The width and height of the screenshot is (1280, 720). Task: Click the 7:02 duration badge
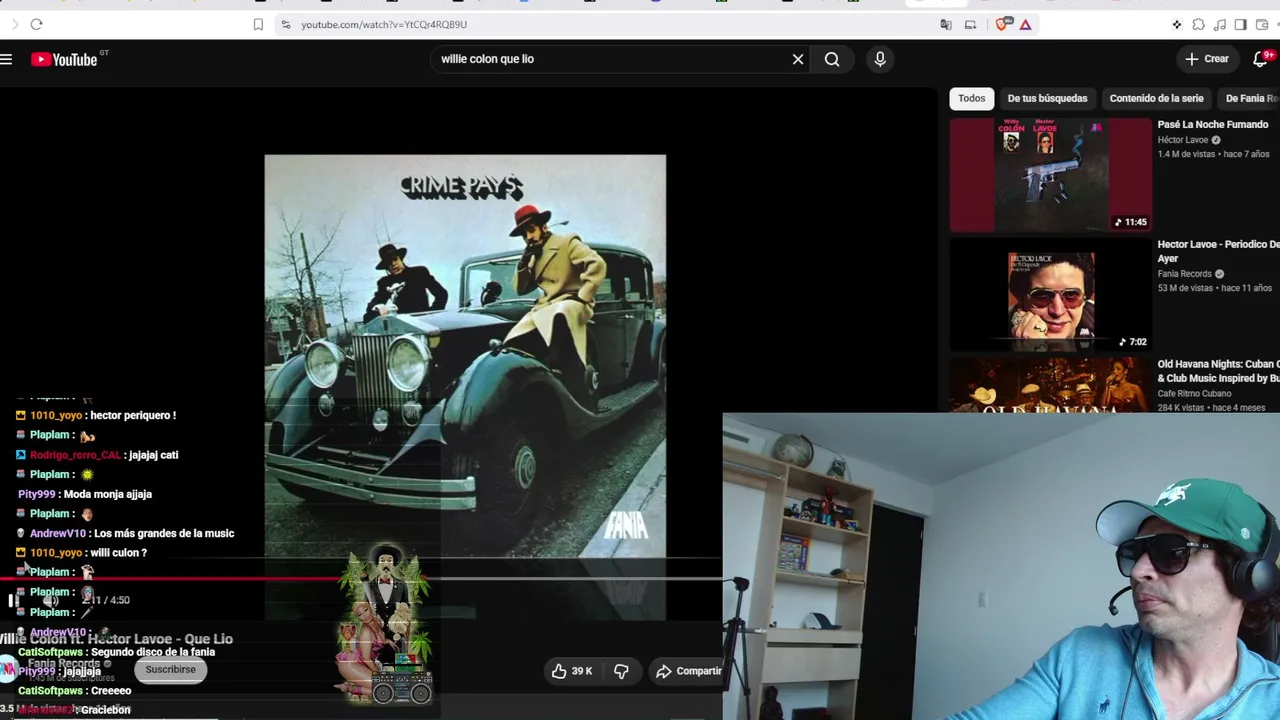(1133, 342)
